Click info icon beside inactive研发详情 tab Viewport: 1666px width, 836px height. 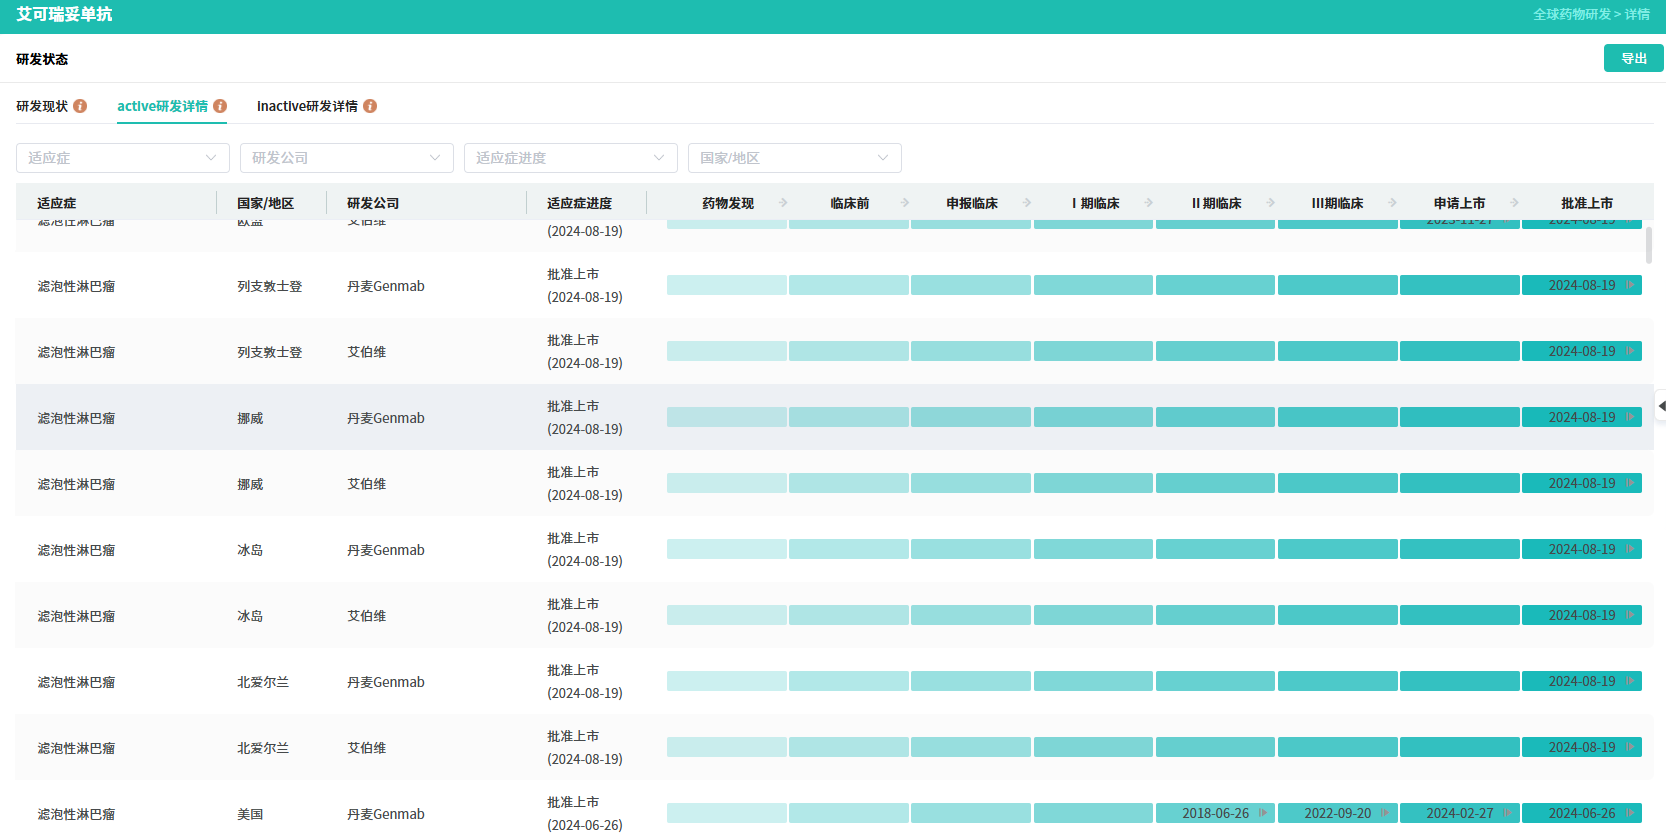click(x=370, y=106)
